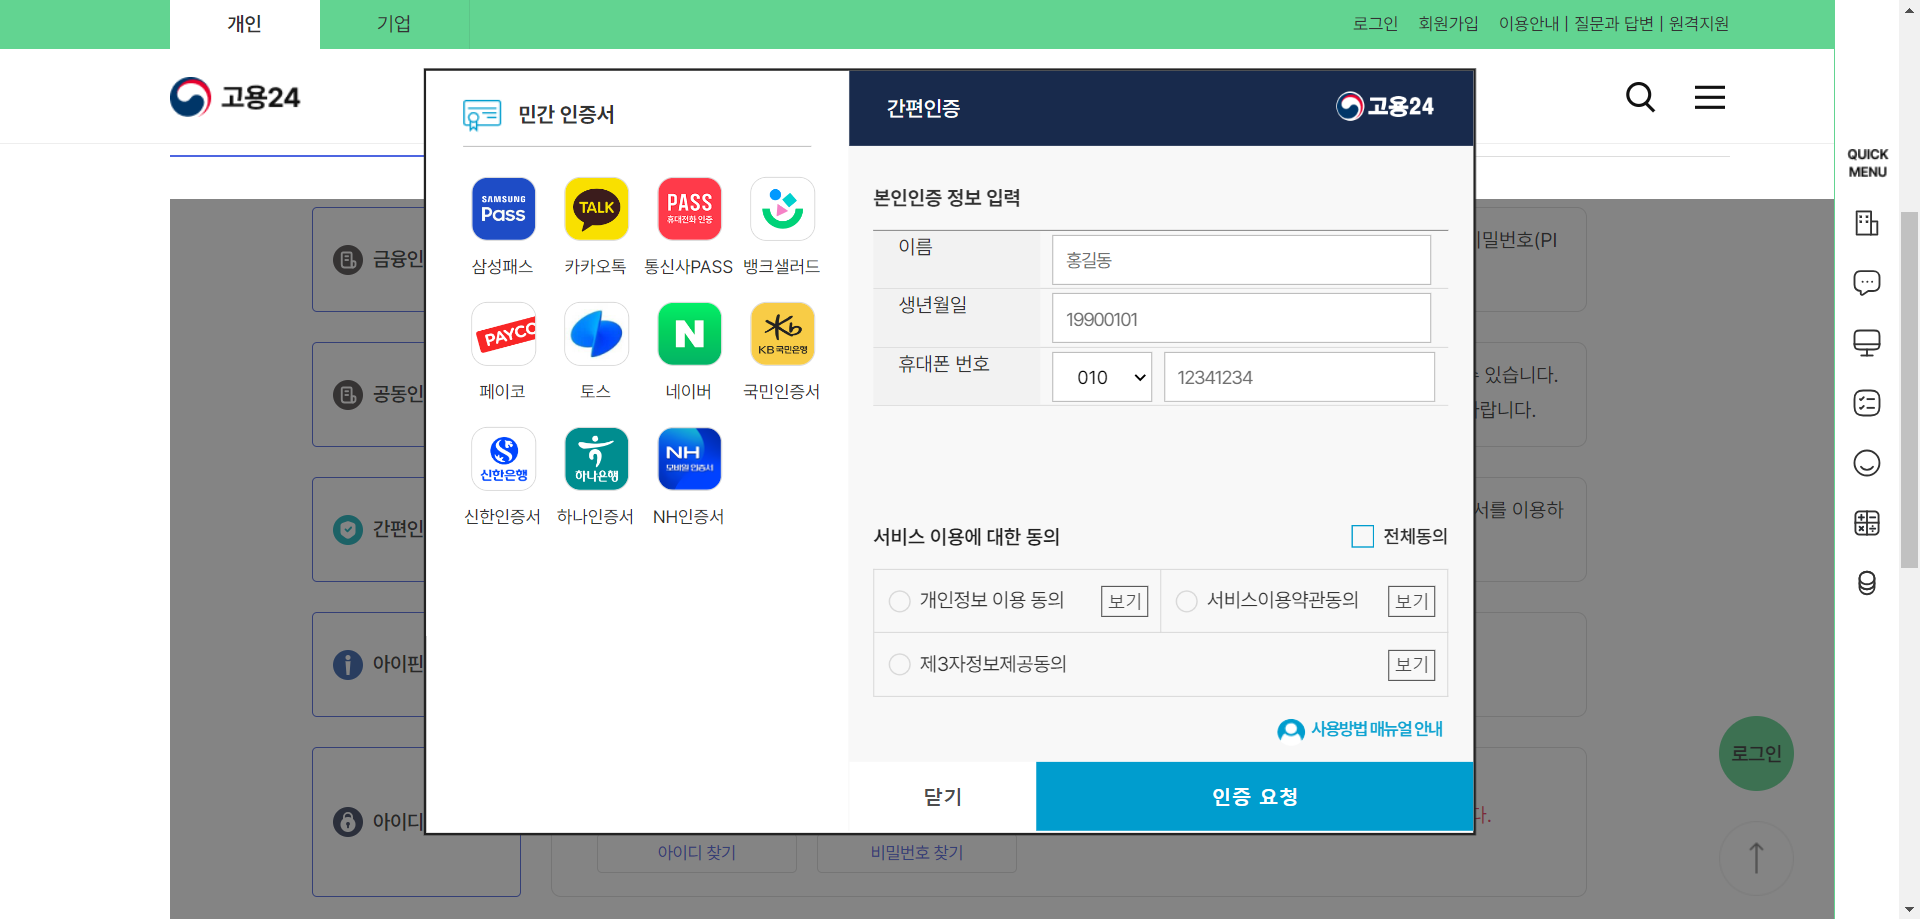Select Shinhan Bank certificate icon

click(503, 459)
